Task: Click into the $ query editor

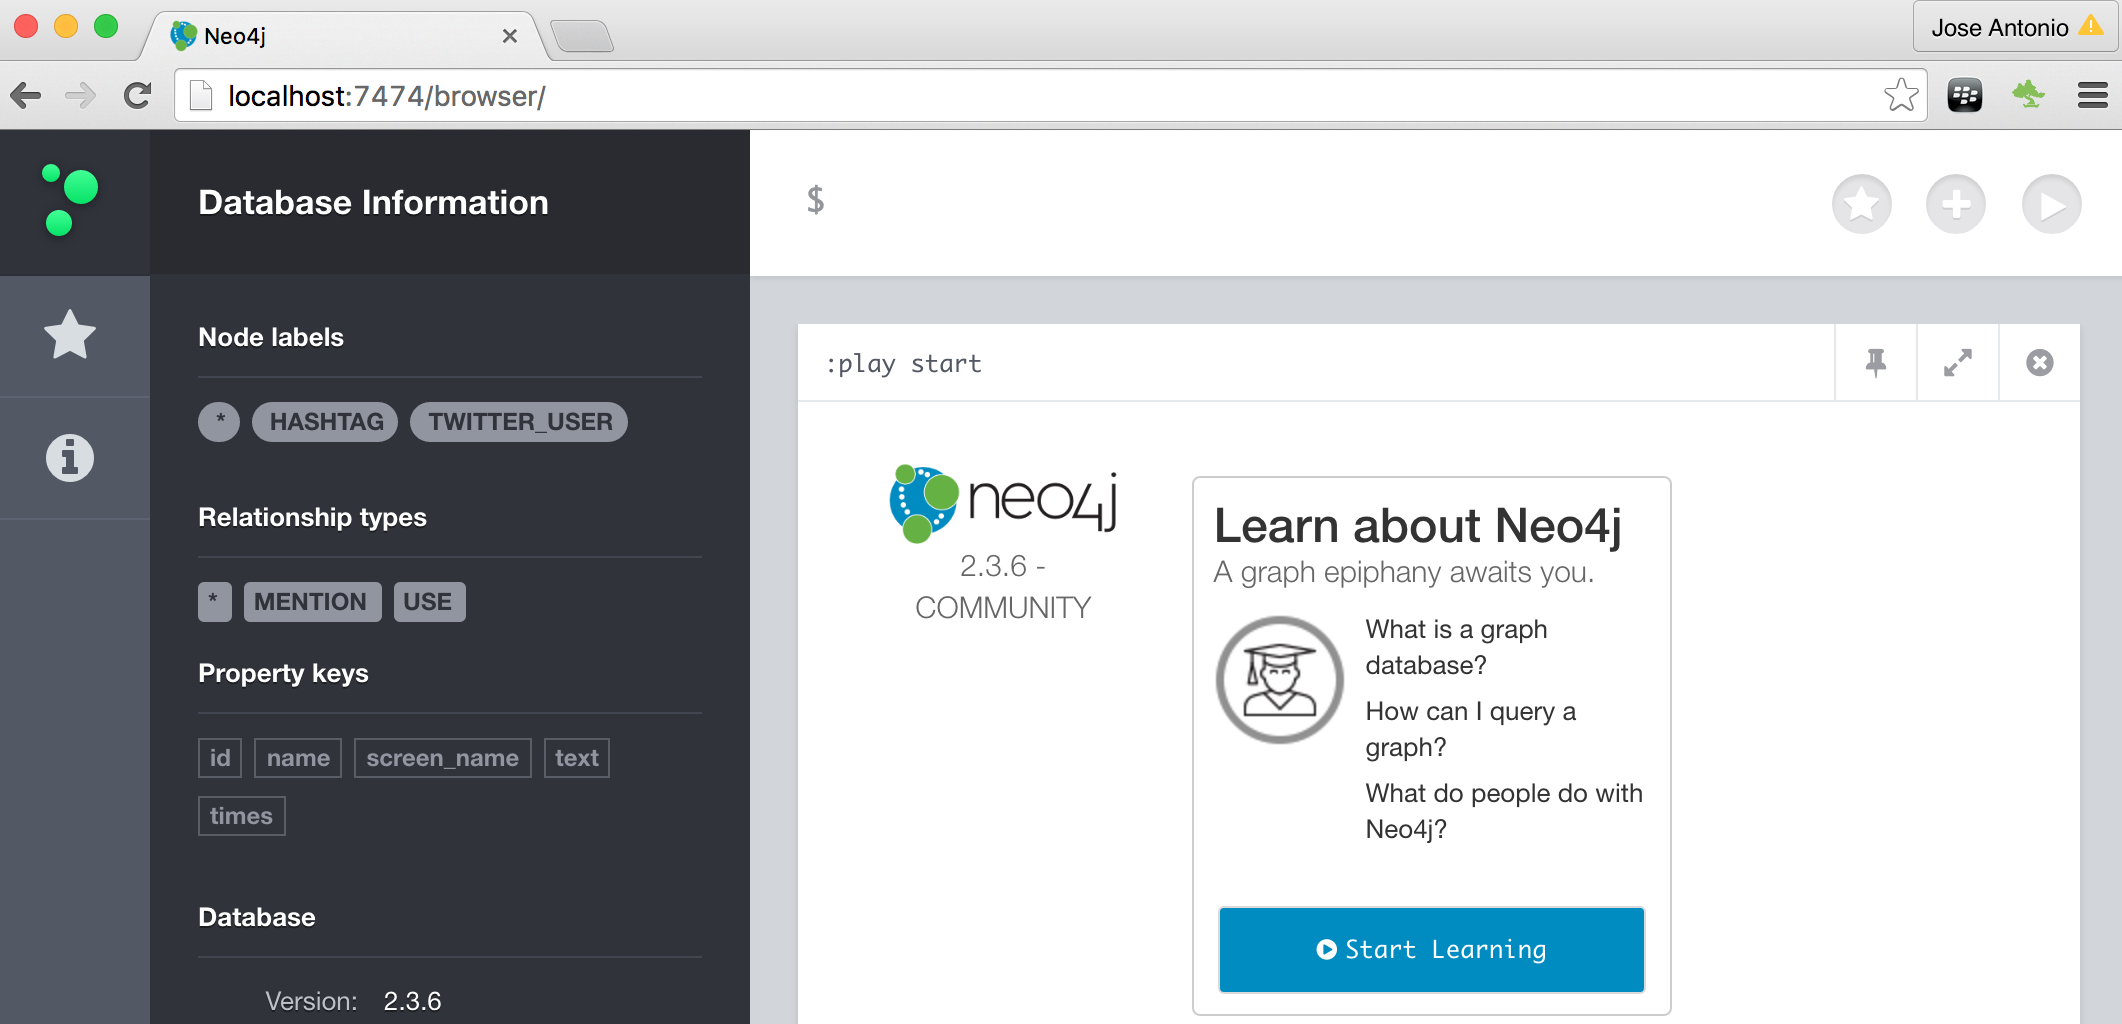Action: coord(1300,202)
